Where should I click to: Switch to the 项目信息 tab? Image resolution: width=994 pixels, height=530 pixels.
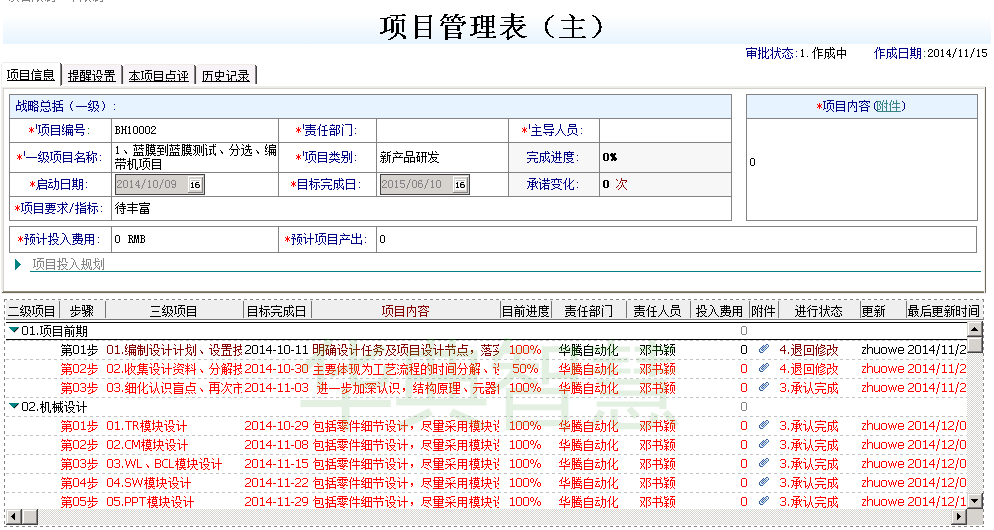pos(30,75)
